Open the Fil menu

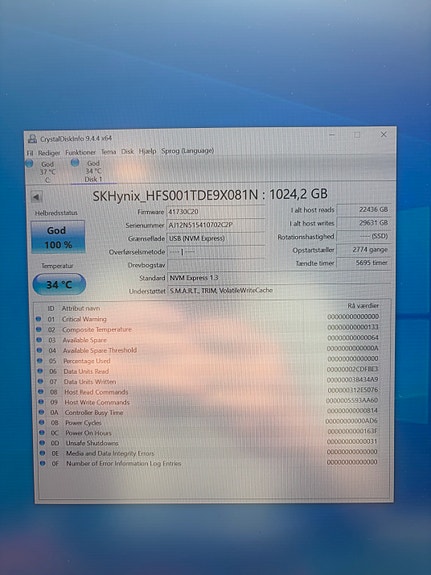pos(30,153)
